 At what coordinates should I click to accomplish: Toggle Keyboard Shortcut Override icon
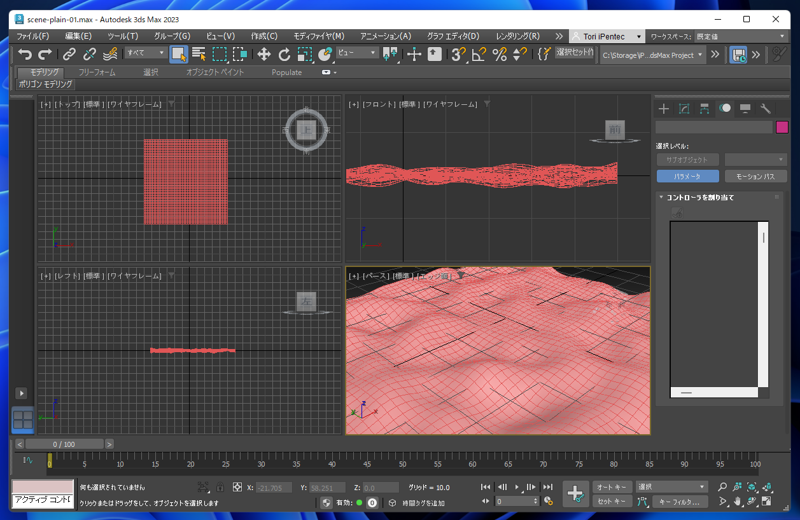[435, 54]
